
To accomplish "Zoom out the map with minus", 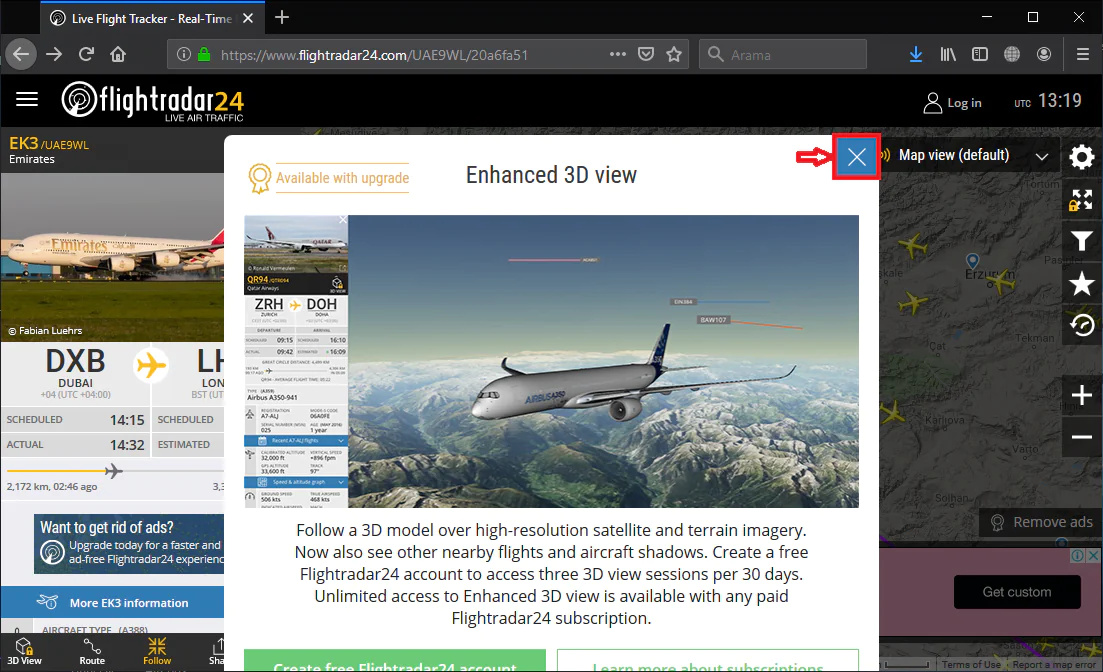I will coord(1081,437).
